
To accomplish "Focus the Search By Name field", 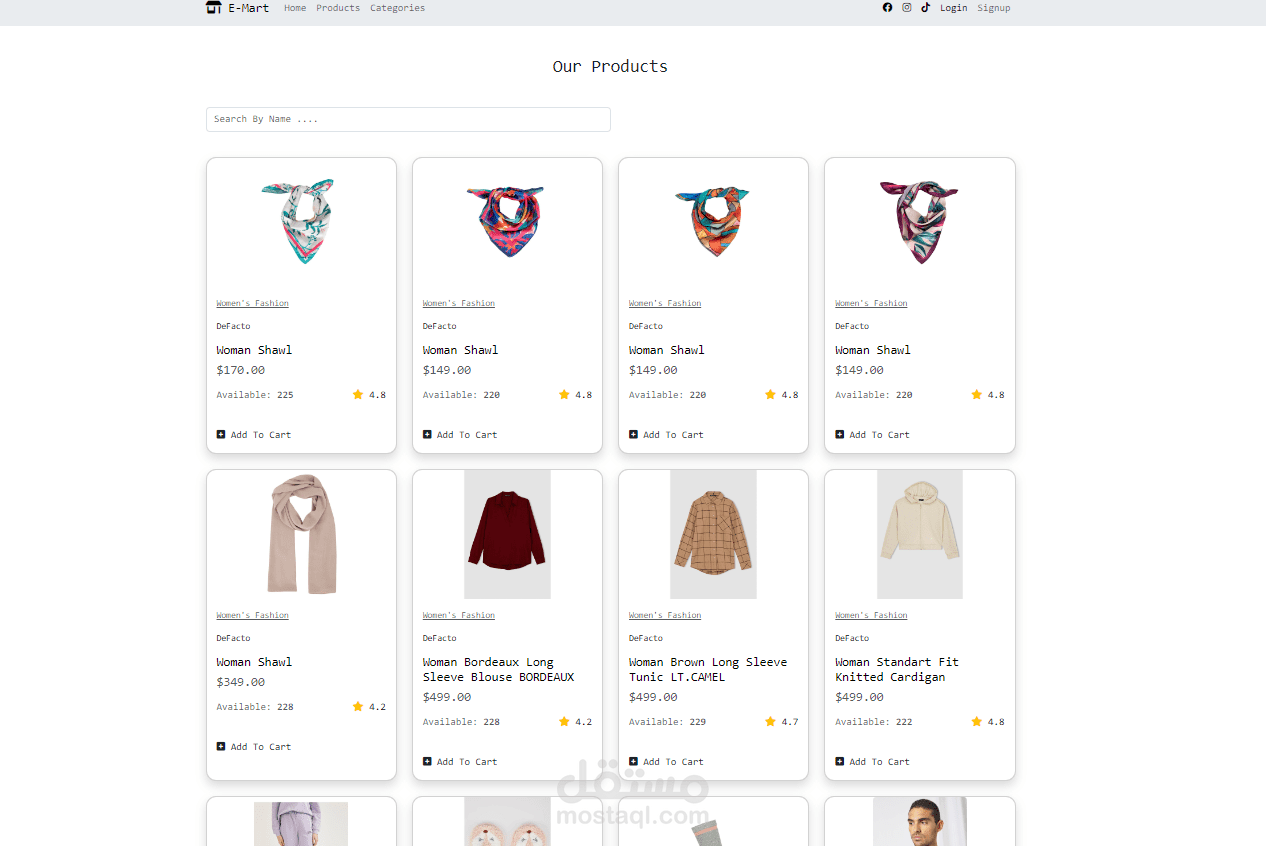I will tap(408, 119).
